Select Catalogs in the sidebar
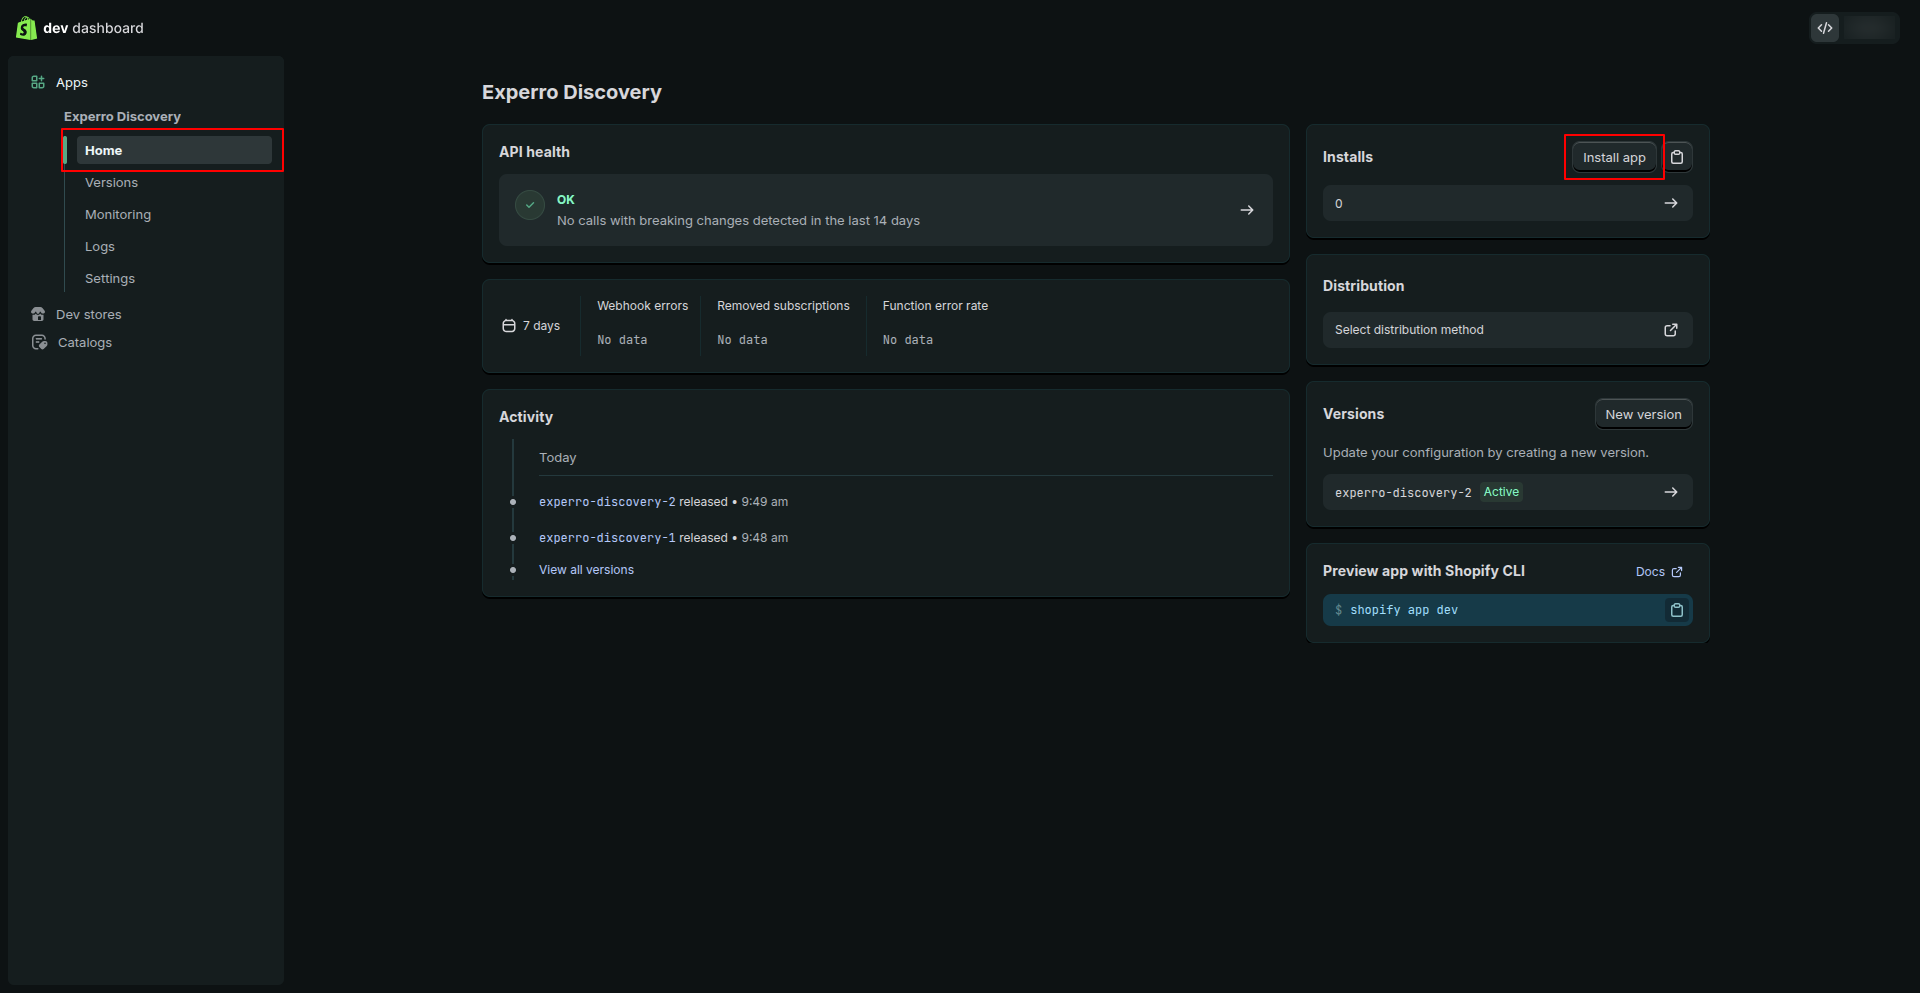The image size is (1920, 993). tap(85, 342)
